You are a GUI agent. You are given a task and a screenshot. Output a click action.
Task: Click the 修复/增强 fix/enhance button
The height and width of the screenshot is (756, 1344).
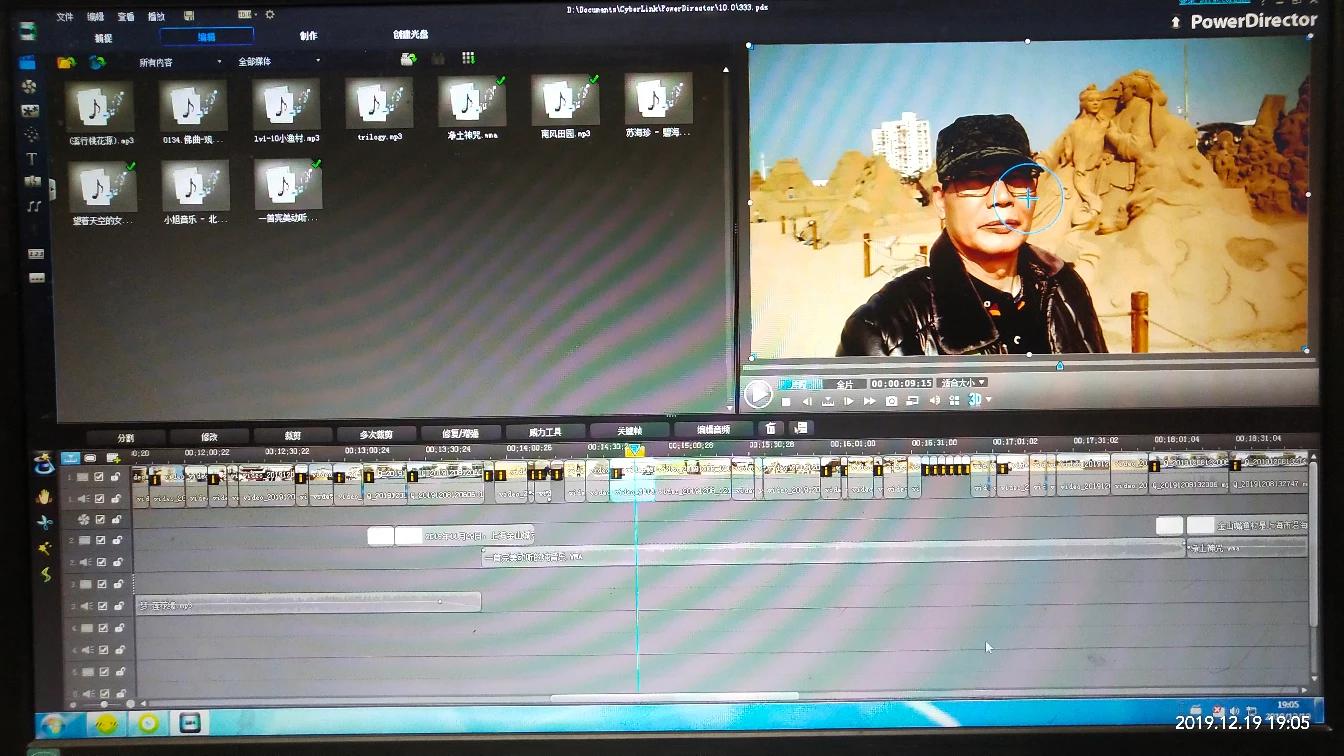pyautogui.click(x=461, y=434)
